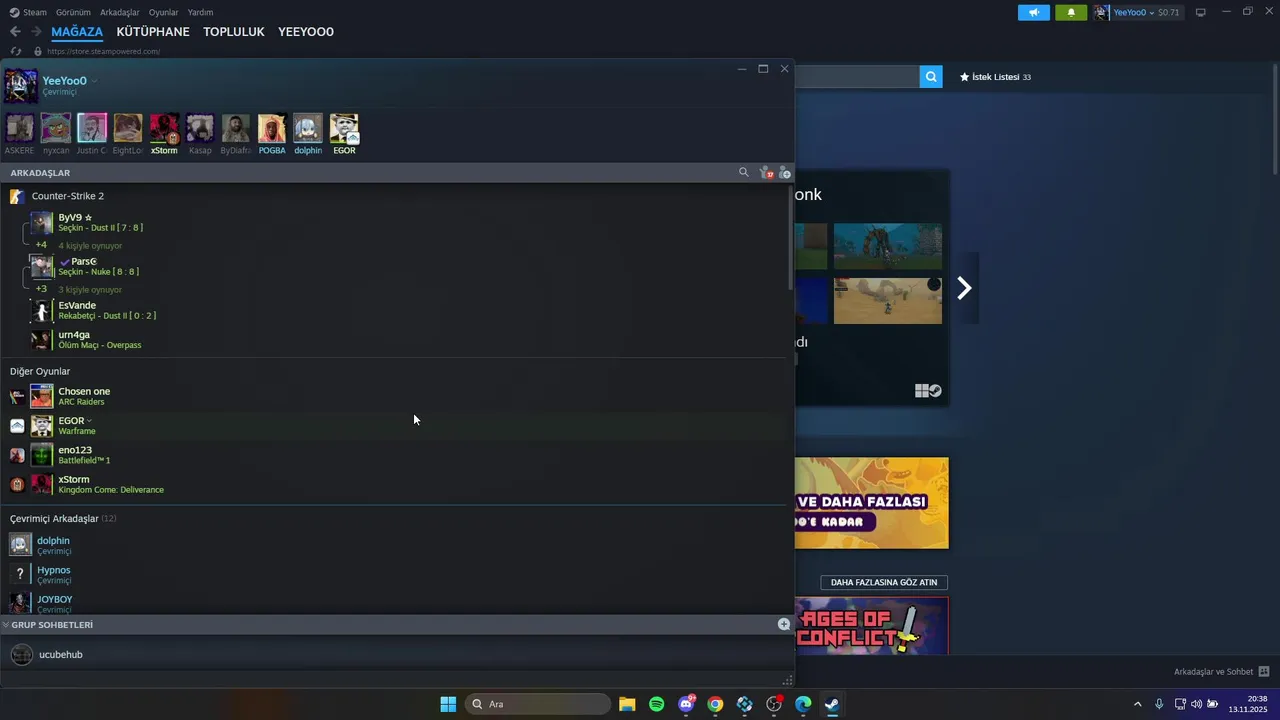The height and width of the screenshot is (720, 1280).
Task: Click POGBA avatar in favorites bar
Action: pyautogui.click(x=272, y=128)
